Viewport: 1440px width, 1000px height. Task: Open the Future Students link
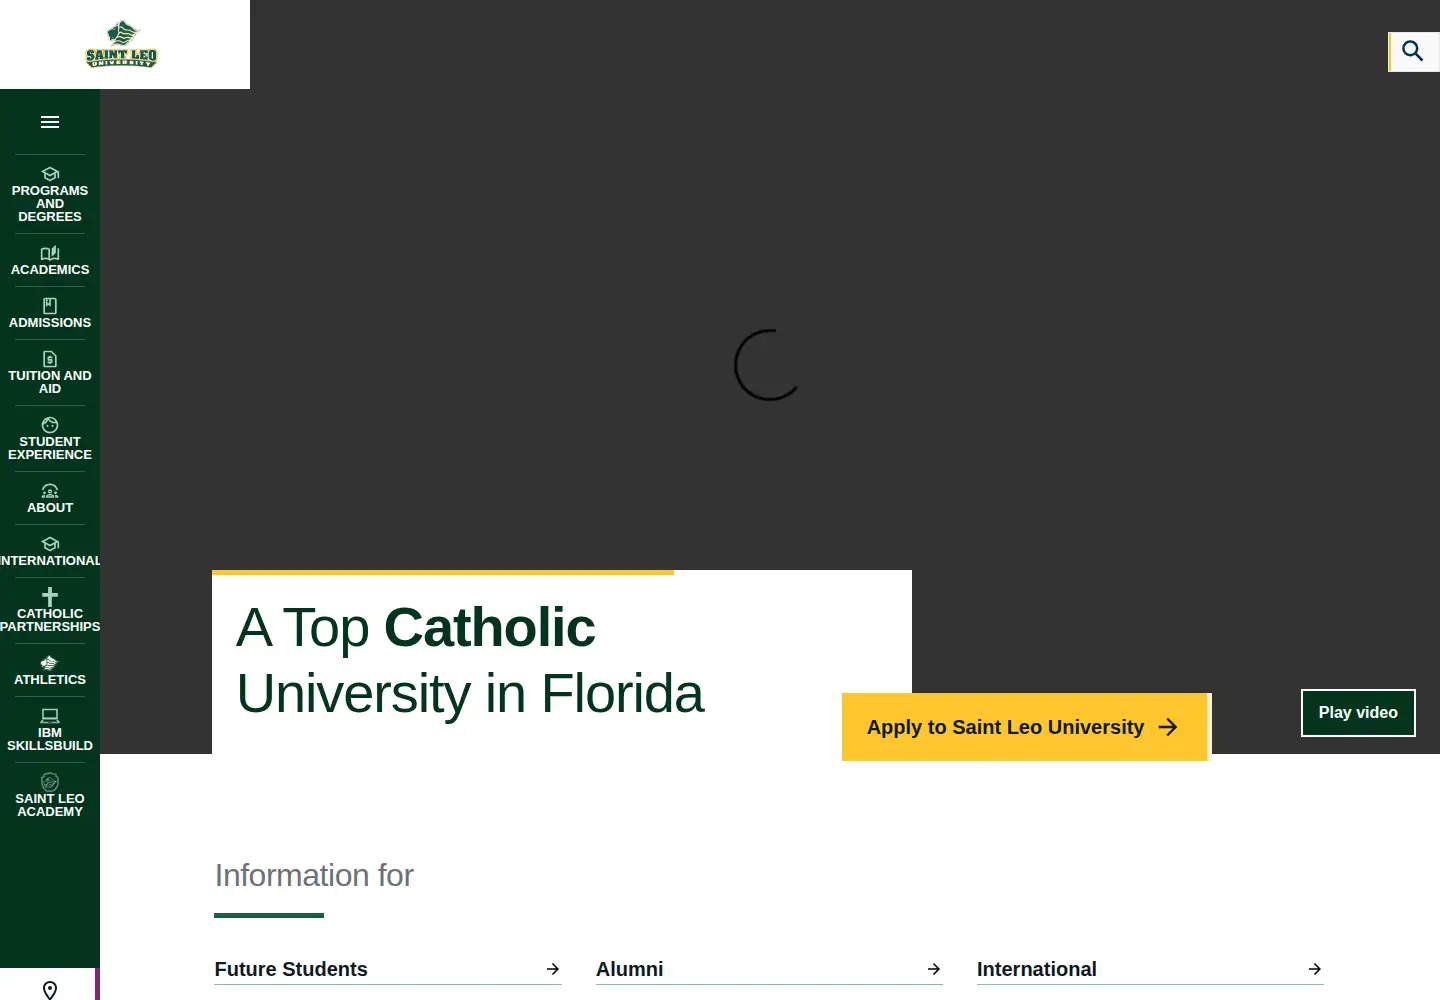point(388,969)
